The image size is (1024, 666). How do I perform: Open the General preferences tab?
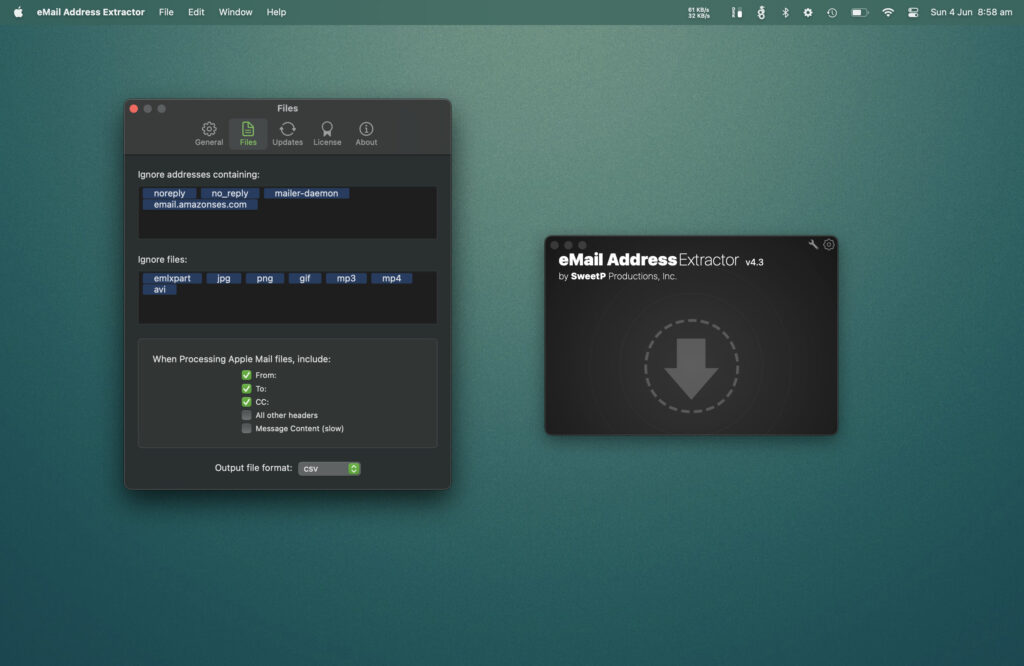209,134
